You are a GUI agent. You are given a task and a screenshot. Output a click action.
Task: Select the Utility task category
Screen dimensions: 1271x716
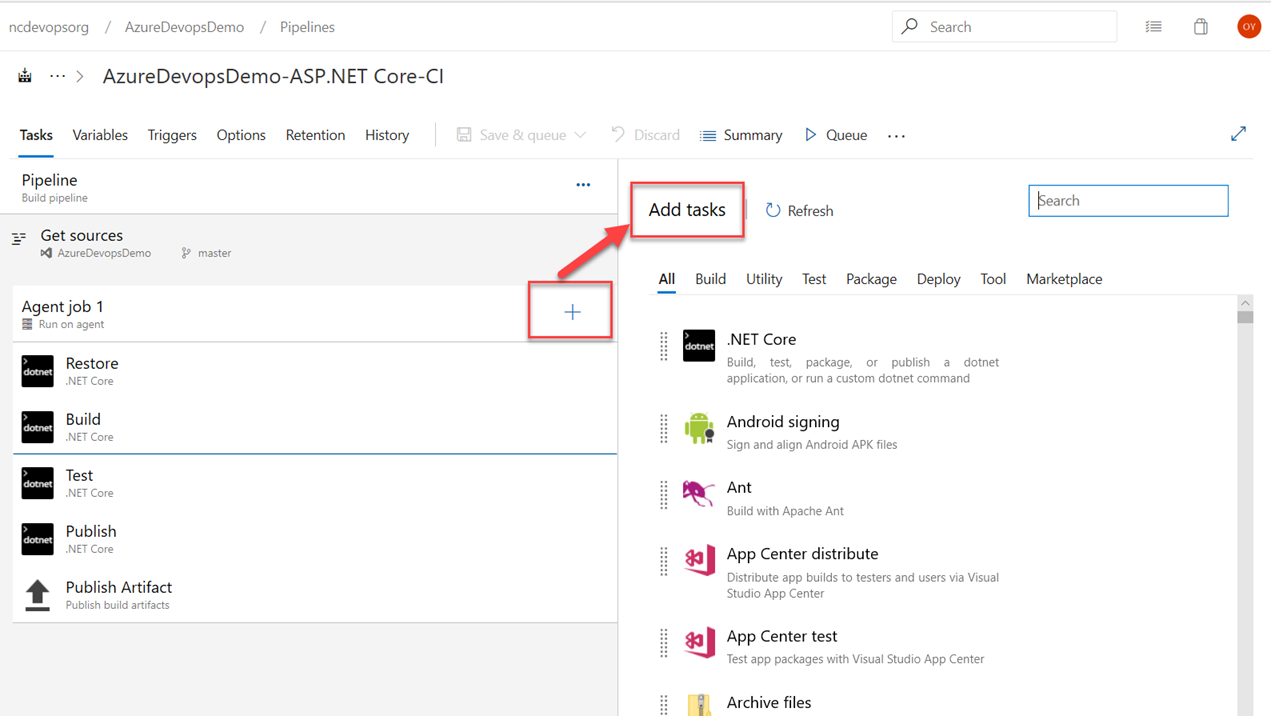coord(764,279)
